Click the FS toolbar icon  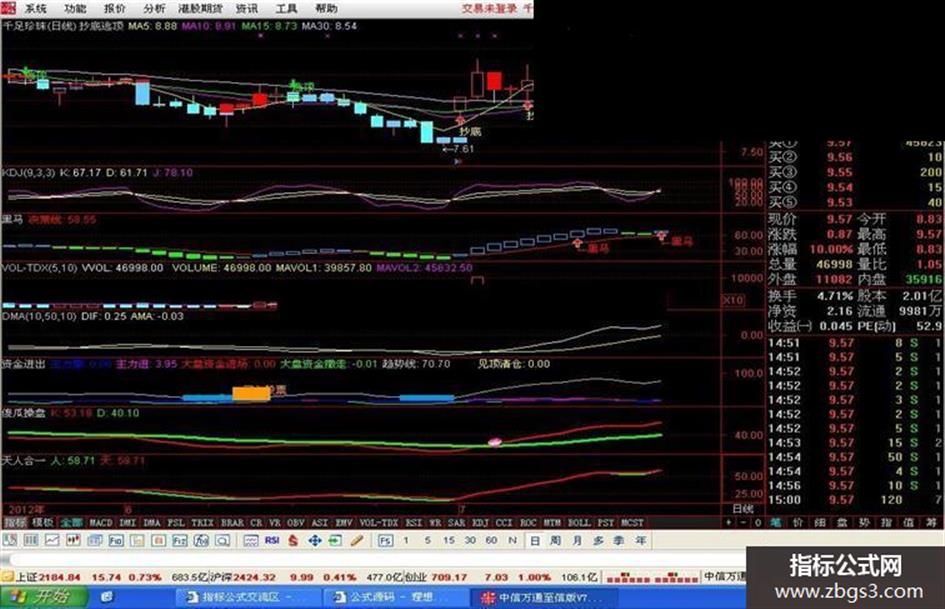(385, 541)
